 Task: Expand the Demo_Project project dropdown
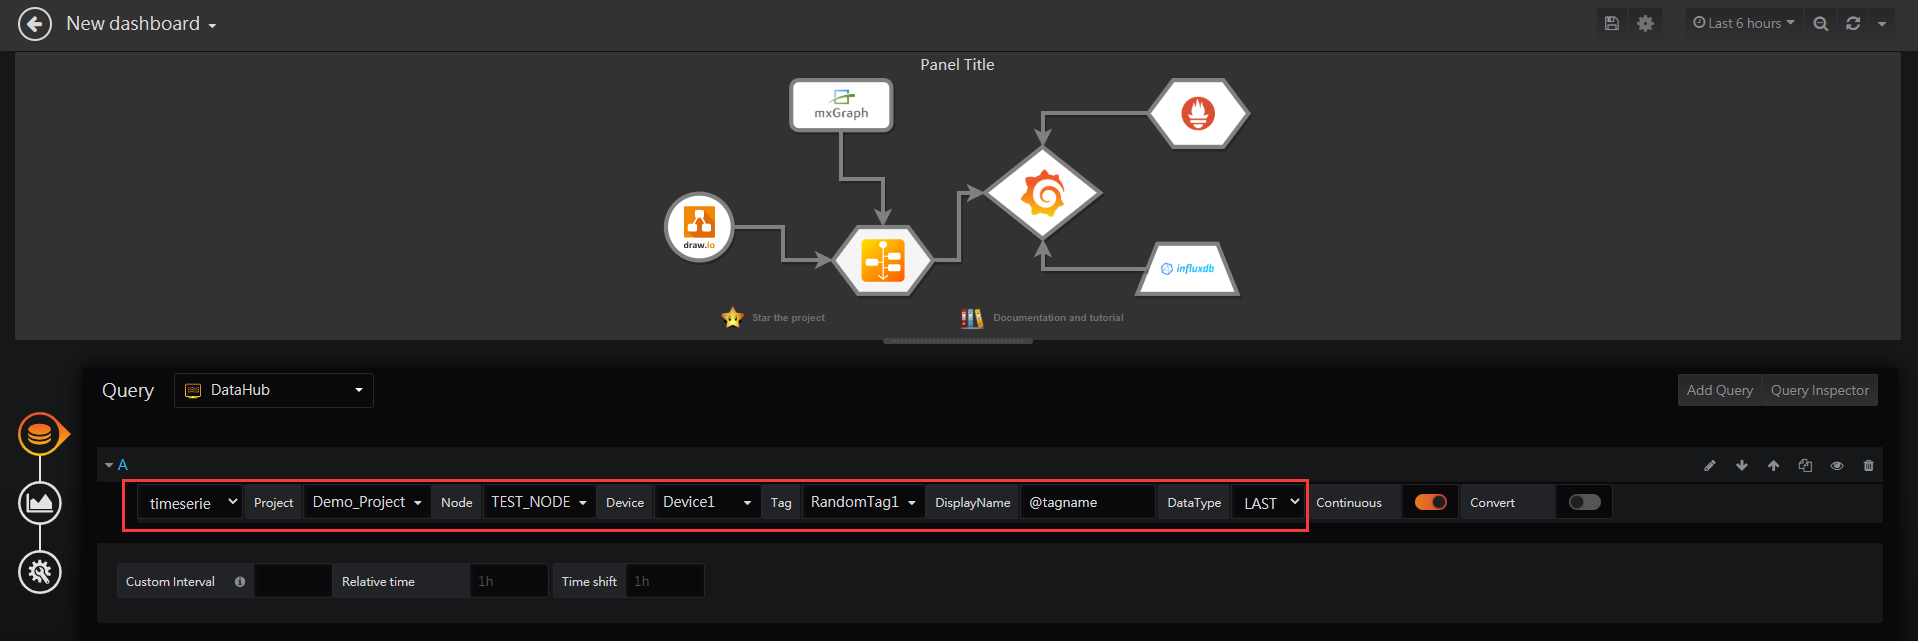tap(367, 502)
